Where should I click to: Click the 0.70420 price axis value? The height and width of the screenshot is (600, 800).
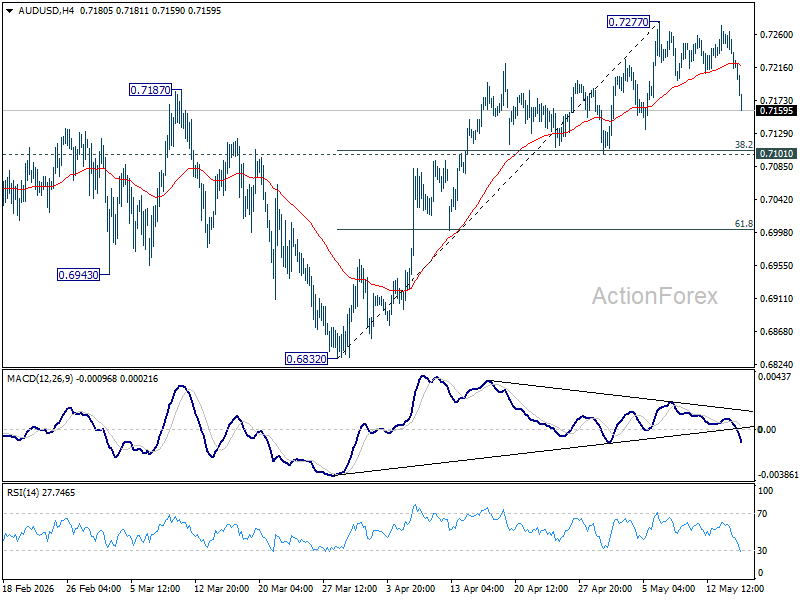(x=777, y=199)
